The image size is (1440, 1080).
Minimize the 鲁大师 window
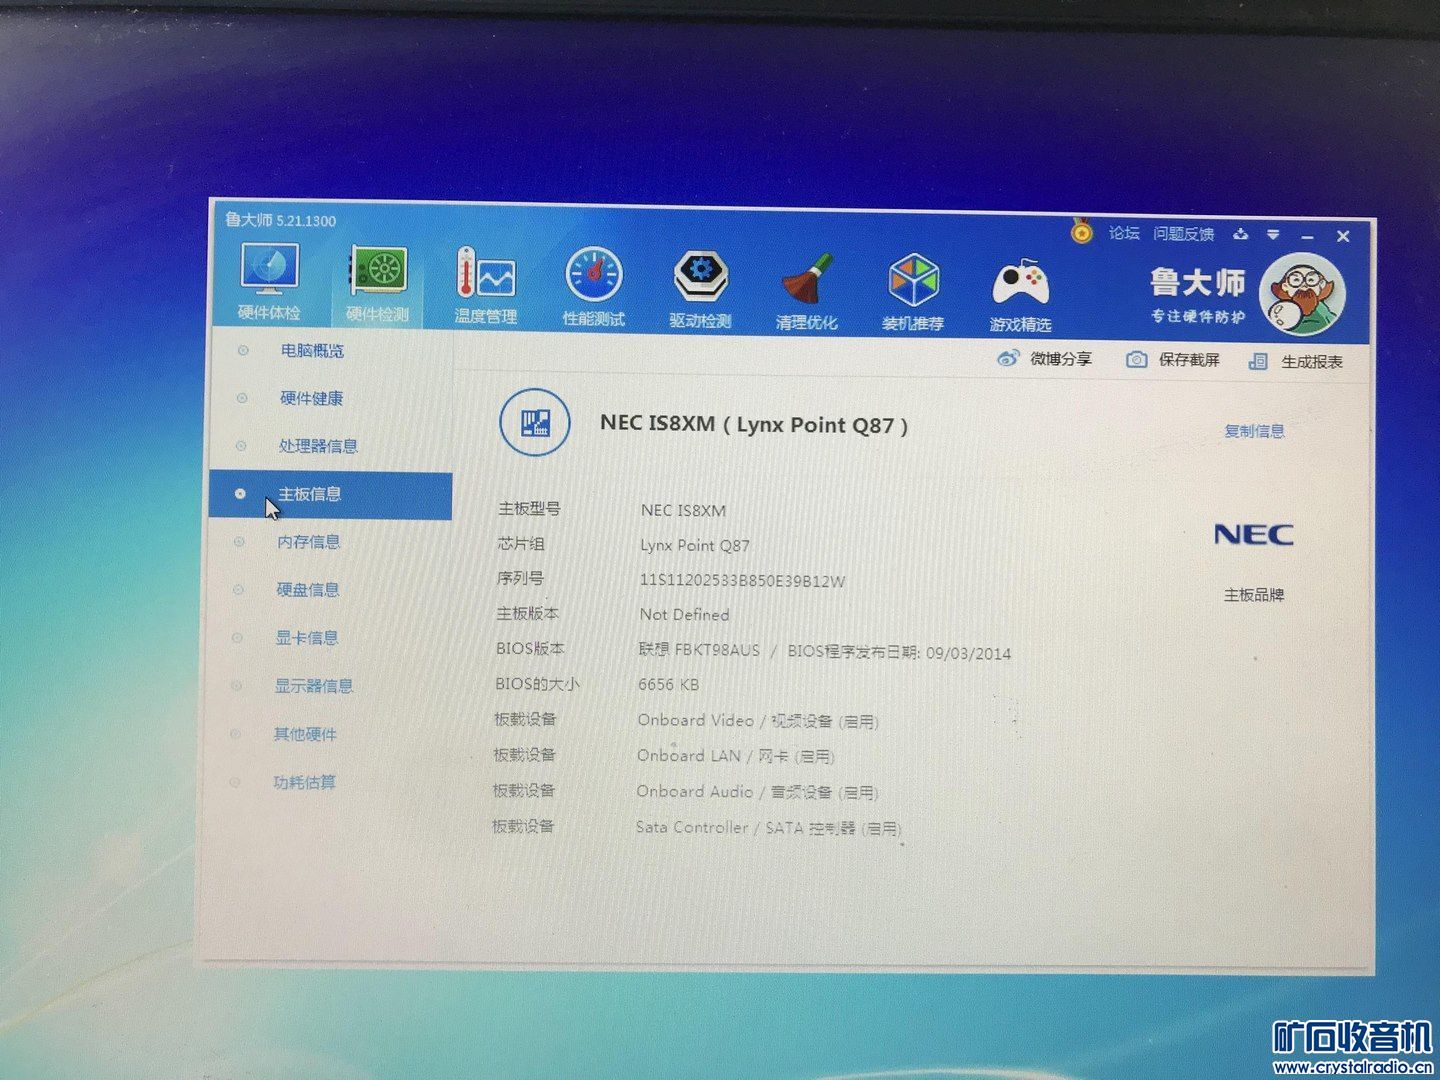tap(1307, 236)
